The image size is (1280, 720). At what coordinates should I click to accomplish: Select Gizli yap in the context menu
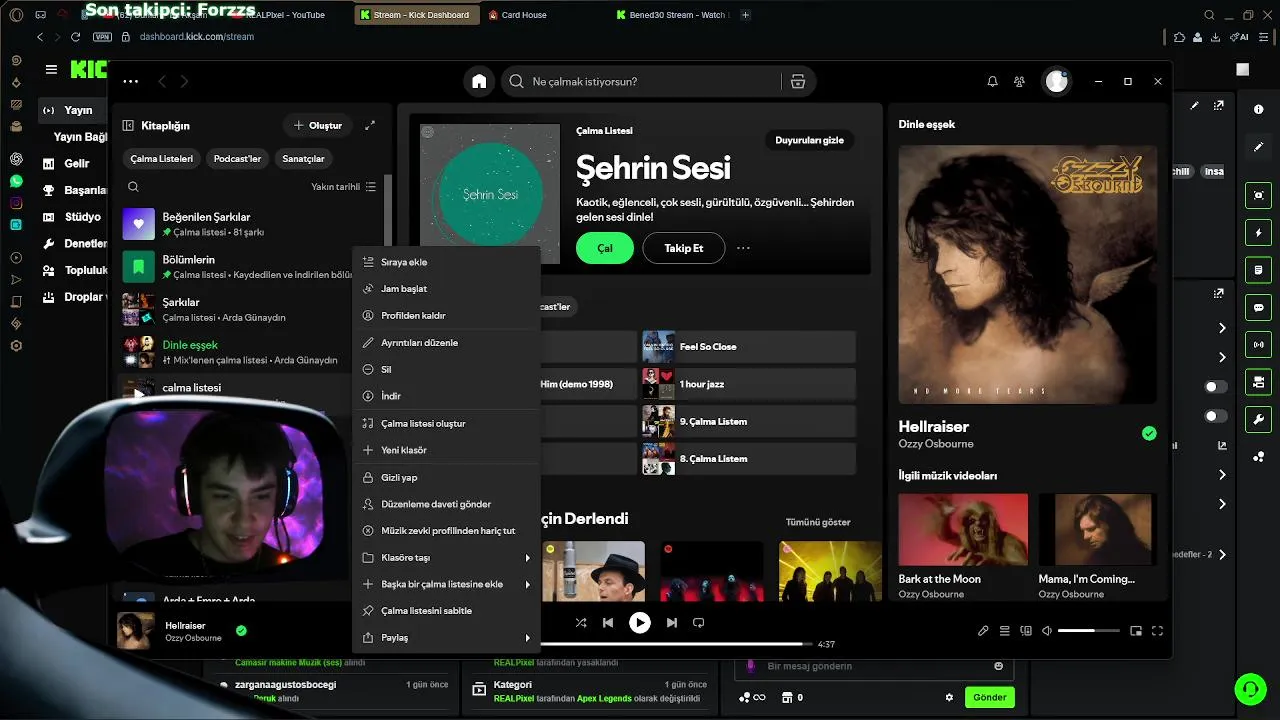click(445, 478)
